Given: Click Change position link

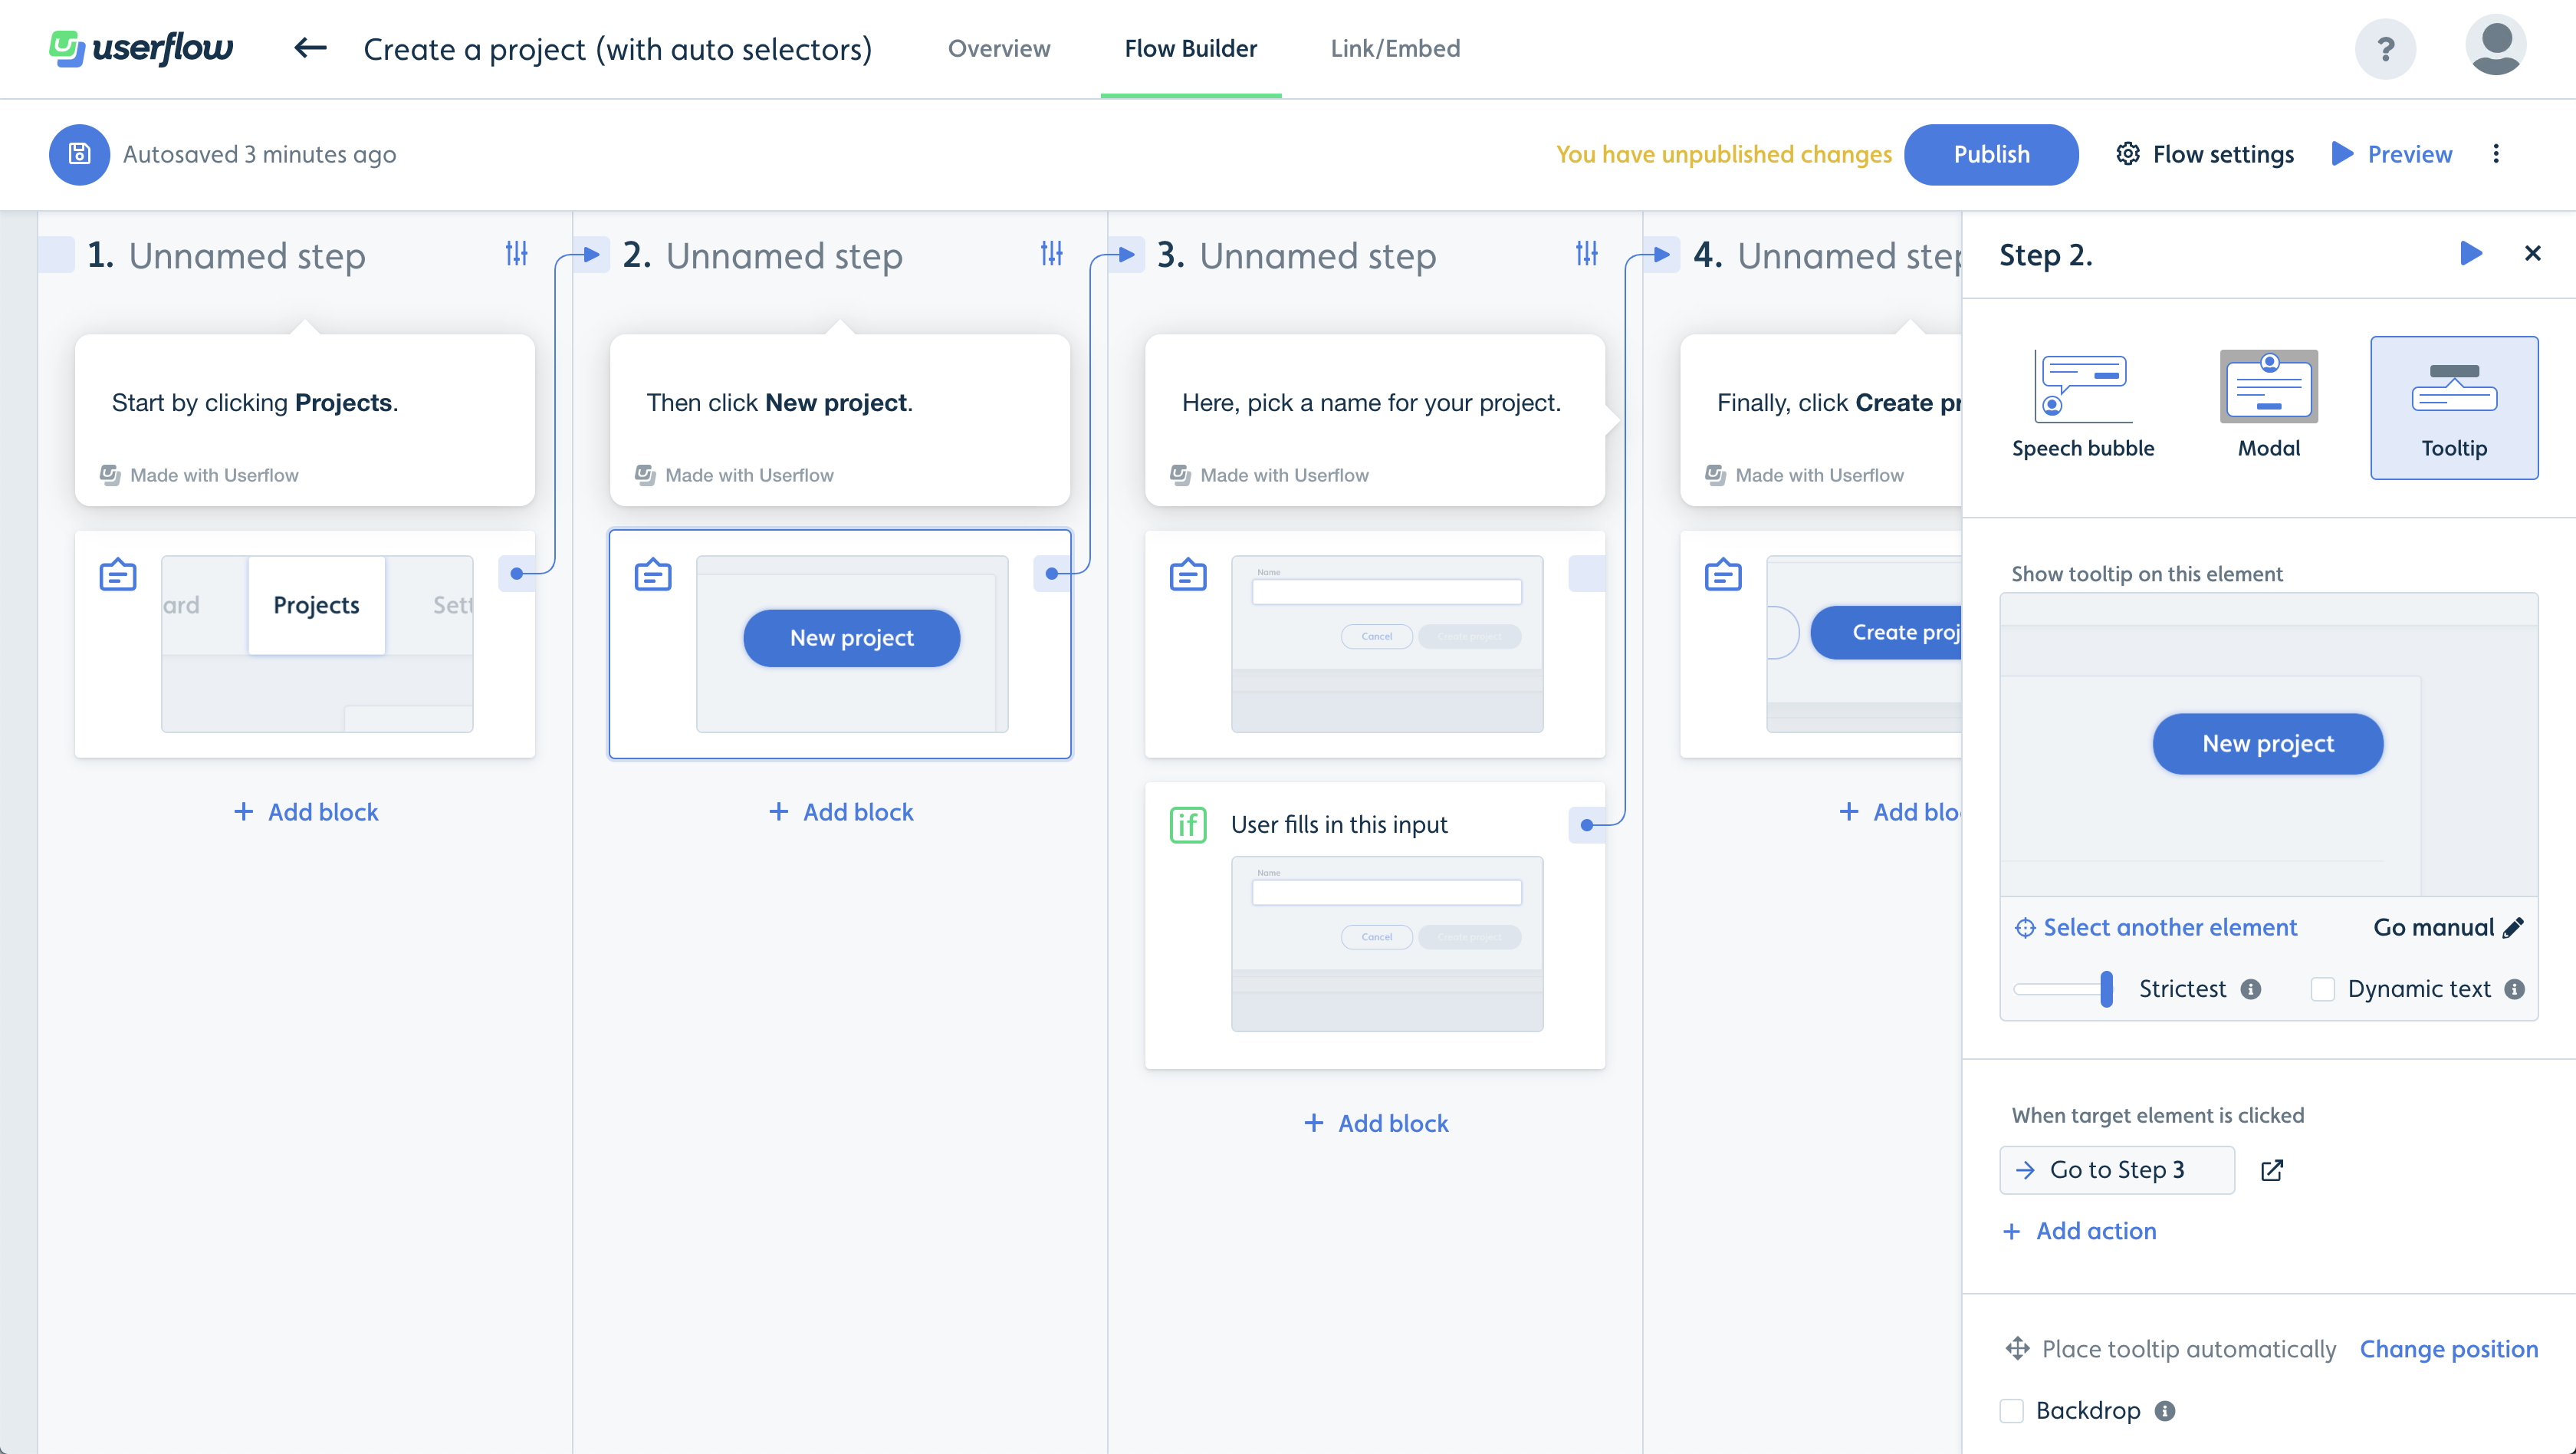Looking at the screenshot, I should click(x=2449, y=1349).
